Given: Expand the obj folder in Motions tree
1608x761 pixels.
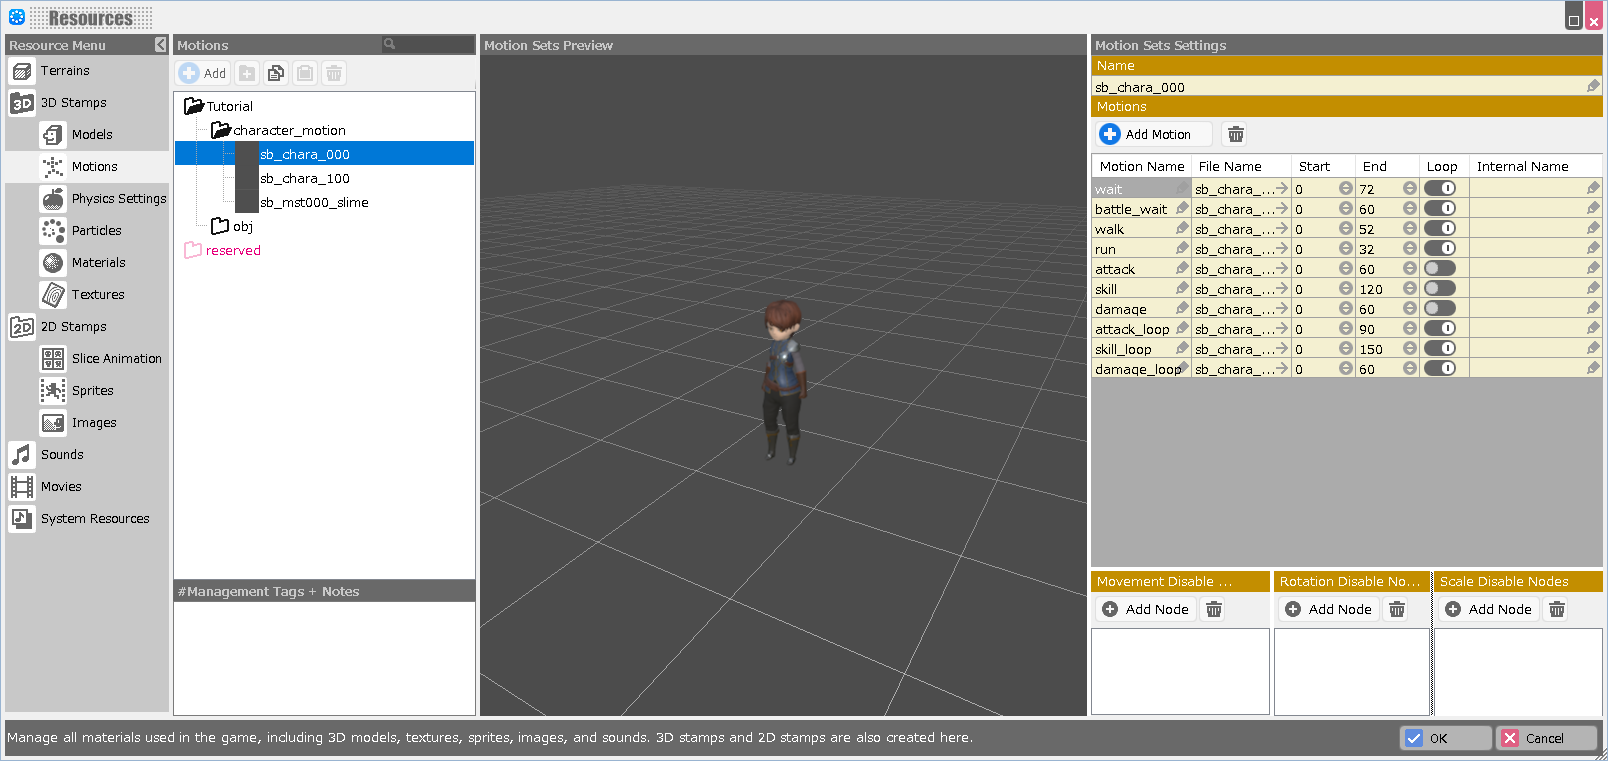Looking at the screenshot, I should [x=220, y=226].
